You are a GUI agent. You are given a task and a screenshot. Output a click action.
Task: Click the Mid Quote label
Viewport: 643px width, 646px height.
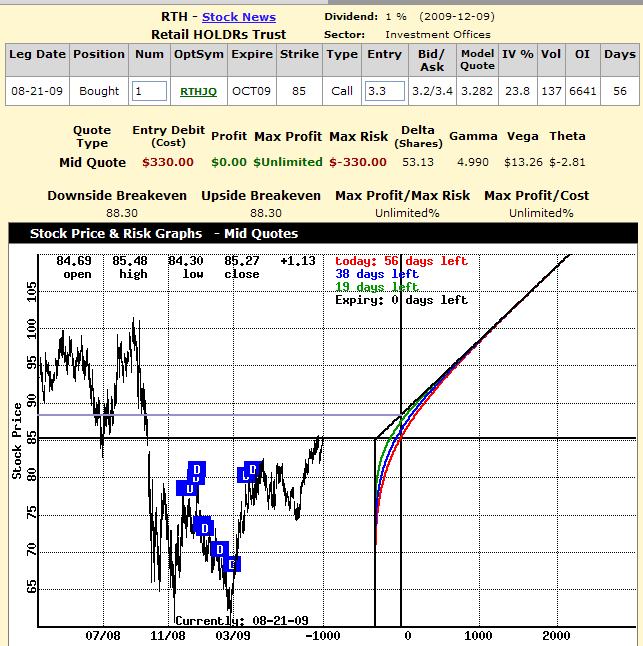92,162
